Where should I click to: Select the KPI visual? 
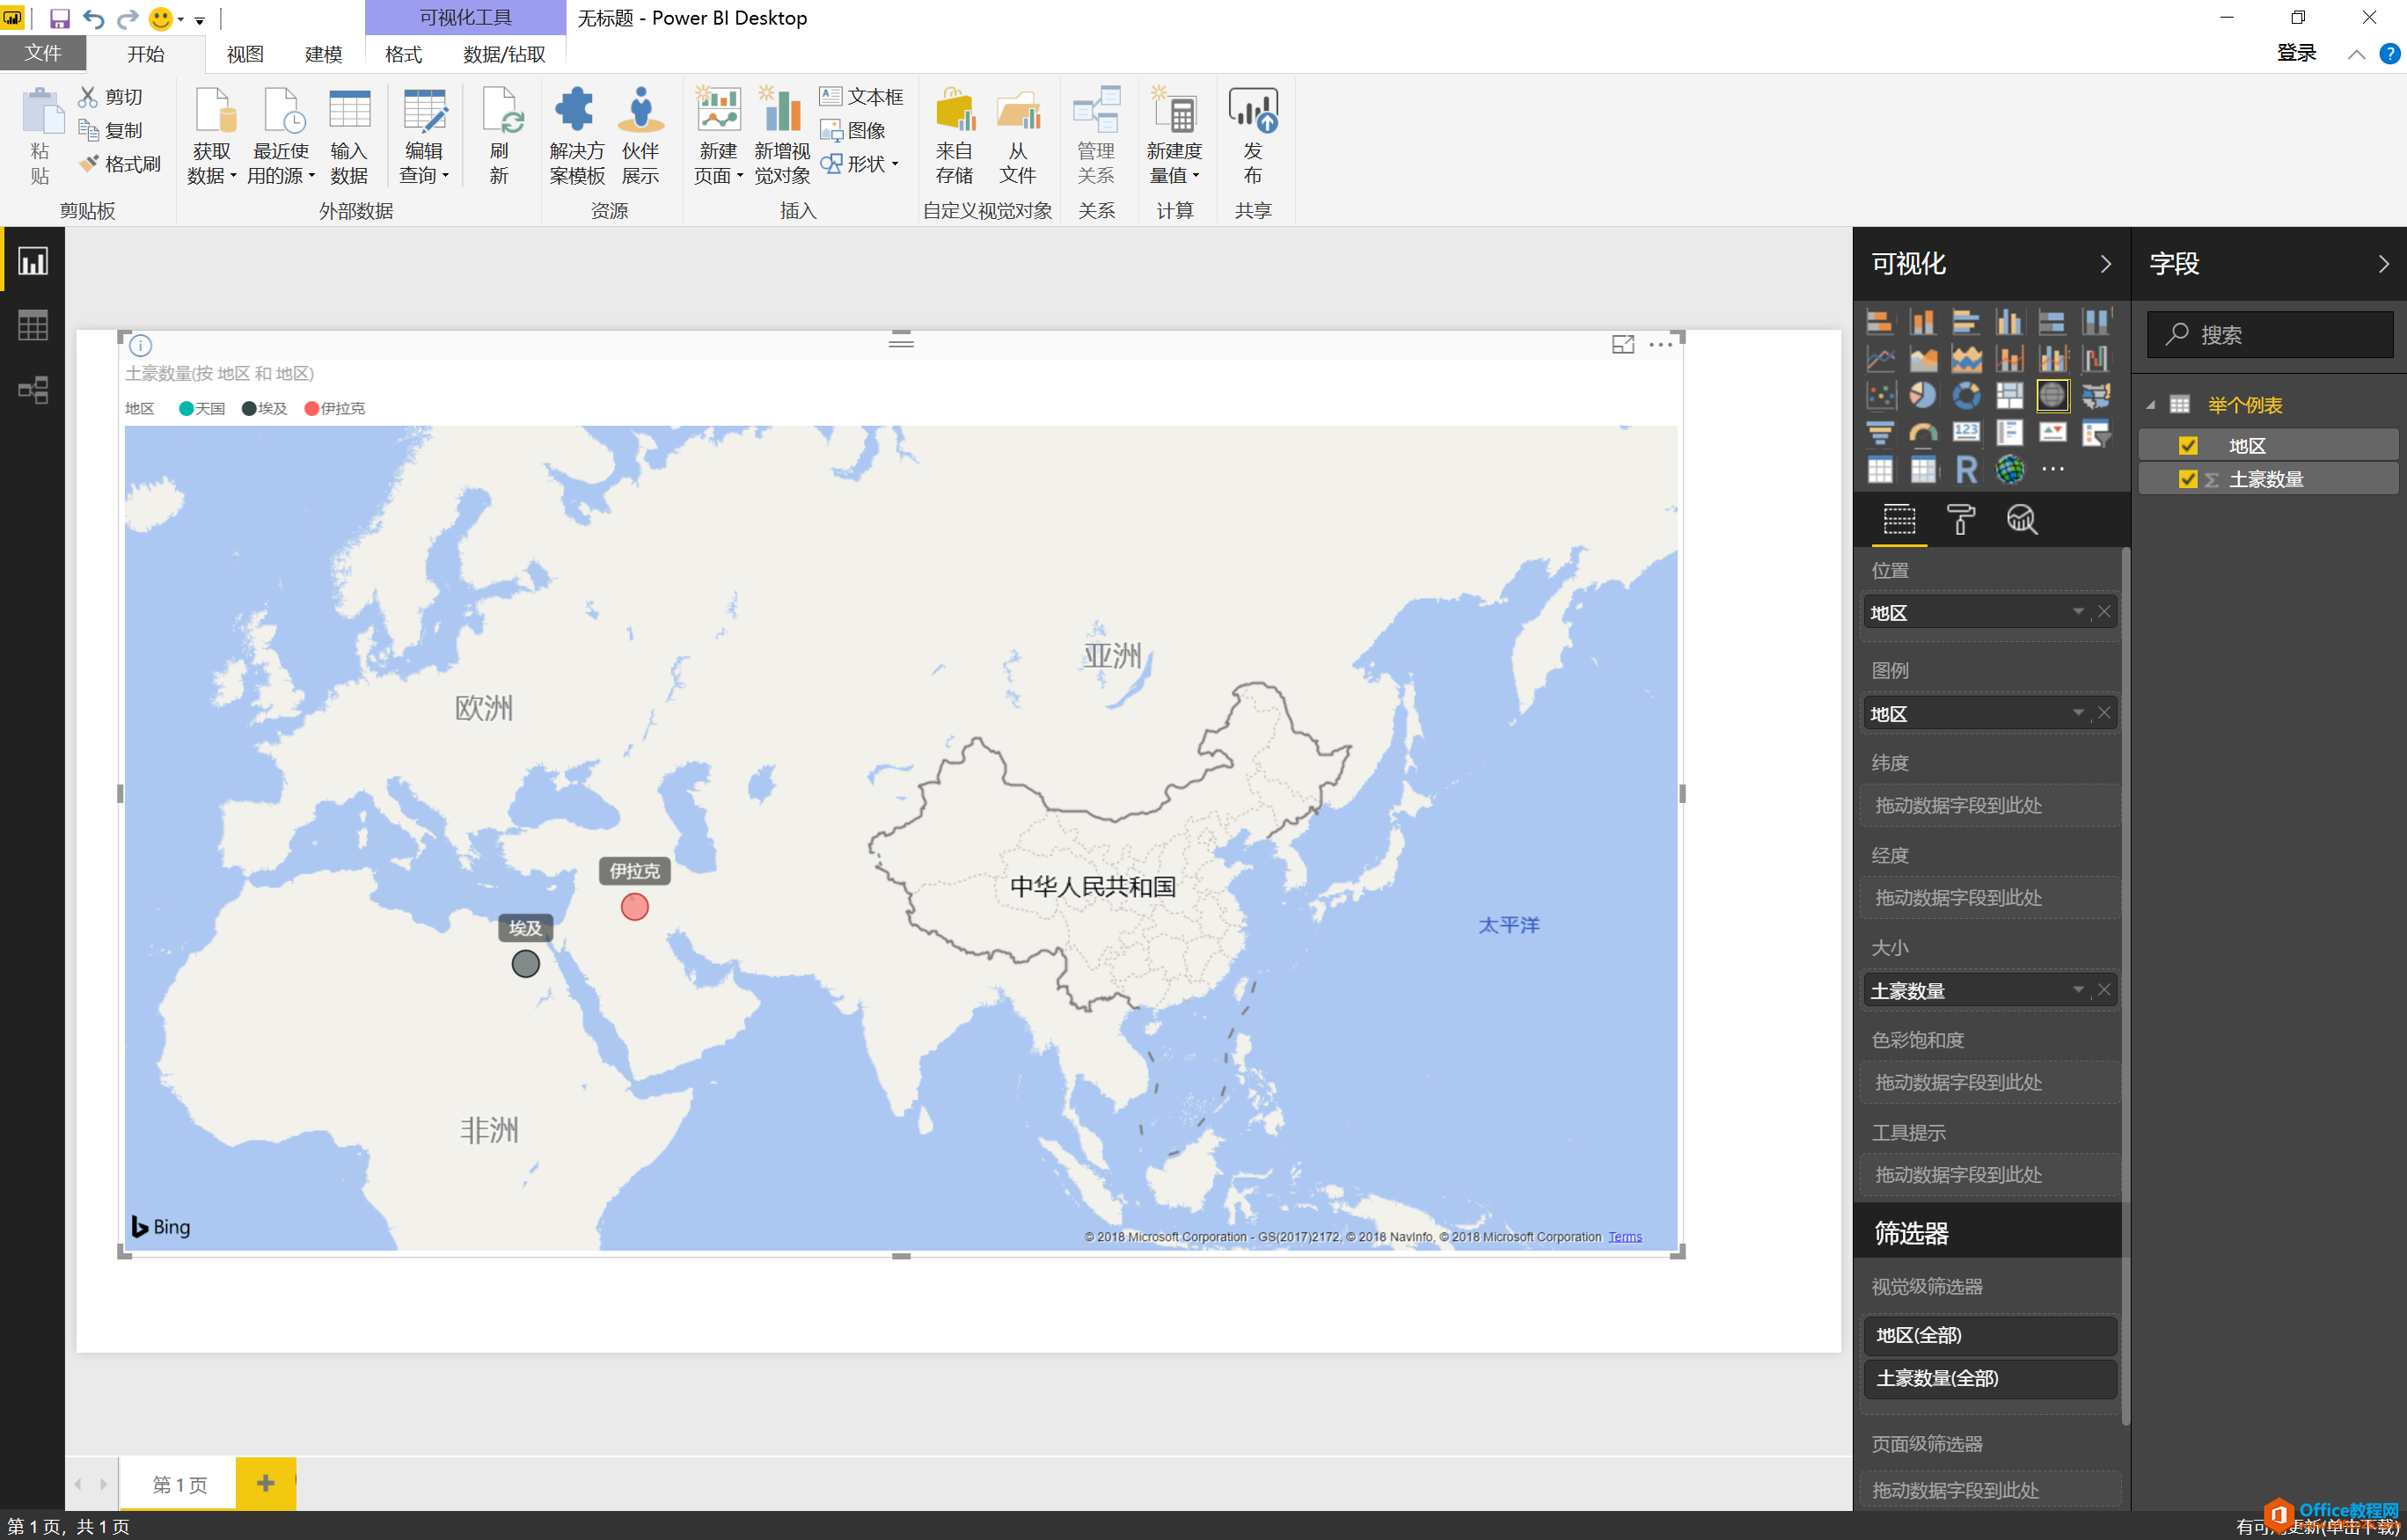point(2052,433)
